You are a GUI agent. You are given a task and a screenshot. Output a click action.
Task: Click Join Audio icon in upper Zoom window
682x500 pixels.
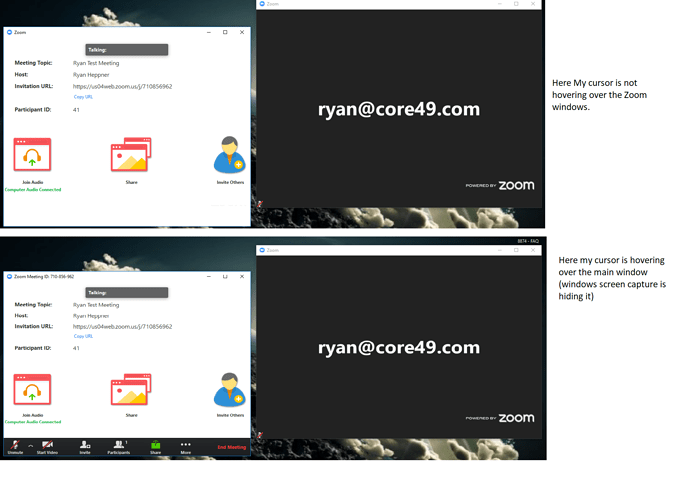coord(32,154)
